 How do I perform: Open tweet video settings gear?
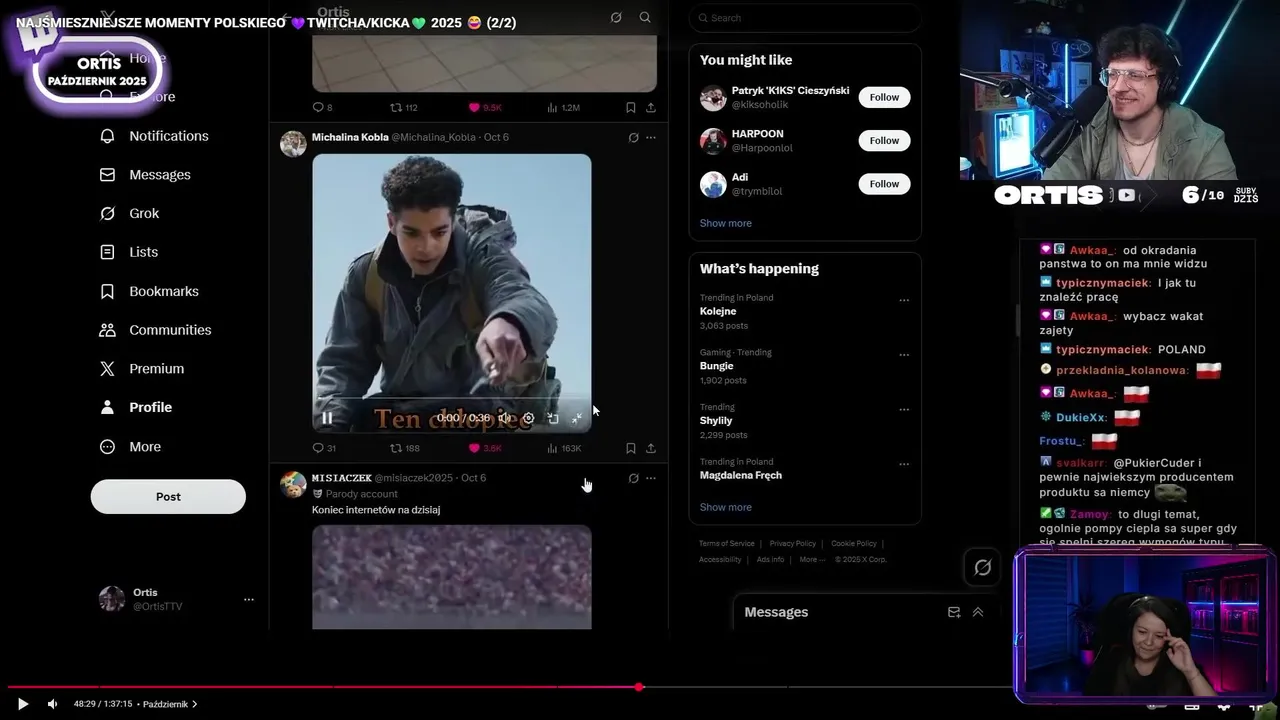pos(529,418)
